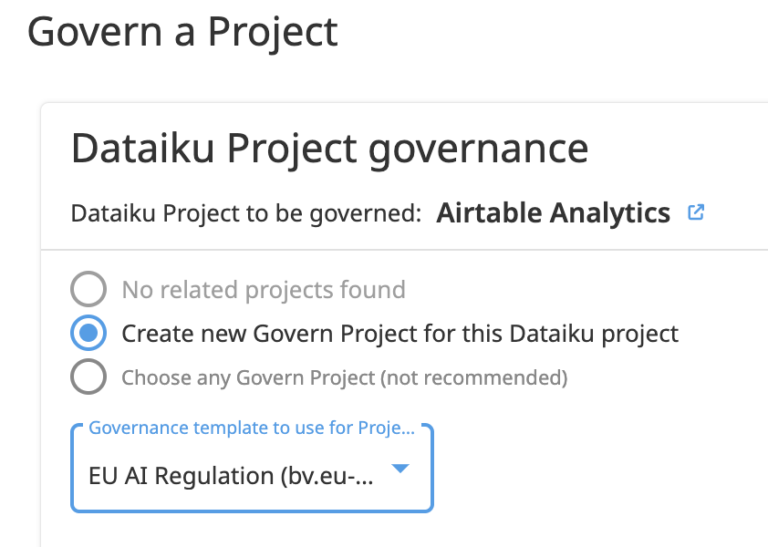The image size is (768, 547).
Task: Click the 'No related projects found' label text
Action: tap(264, 290)
